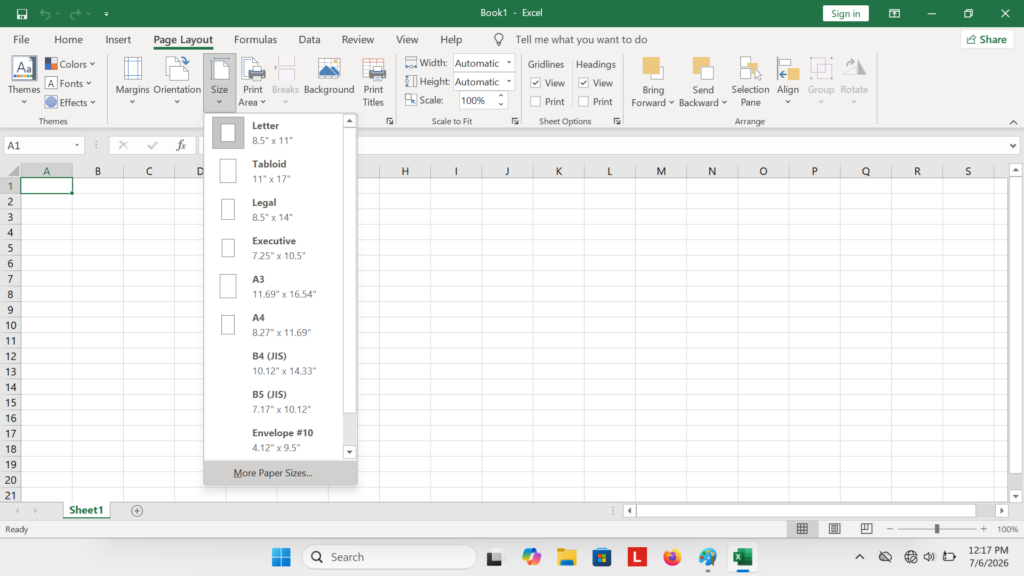Open the Themes gallery
This screenshot has height=576, width=1024.
24,82
